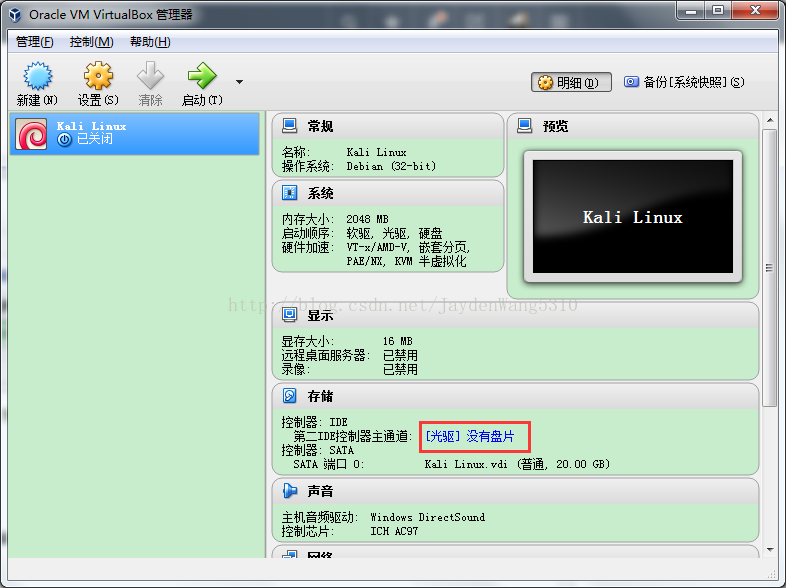Click the 预览 section monitor icon
The width and height of the screenshot is (786, 588).
pyautogui.click(x=524, y=125)
